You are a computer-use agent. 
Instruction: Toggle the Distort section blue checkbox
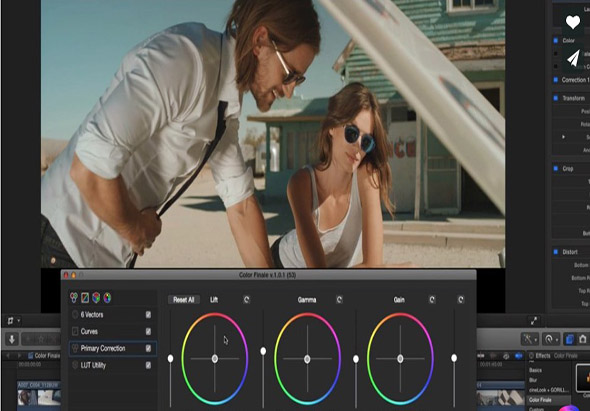click(556, 251)
